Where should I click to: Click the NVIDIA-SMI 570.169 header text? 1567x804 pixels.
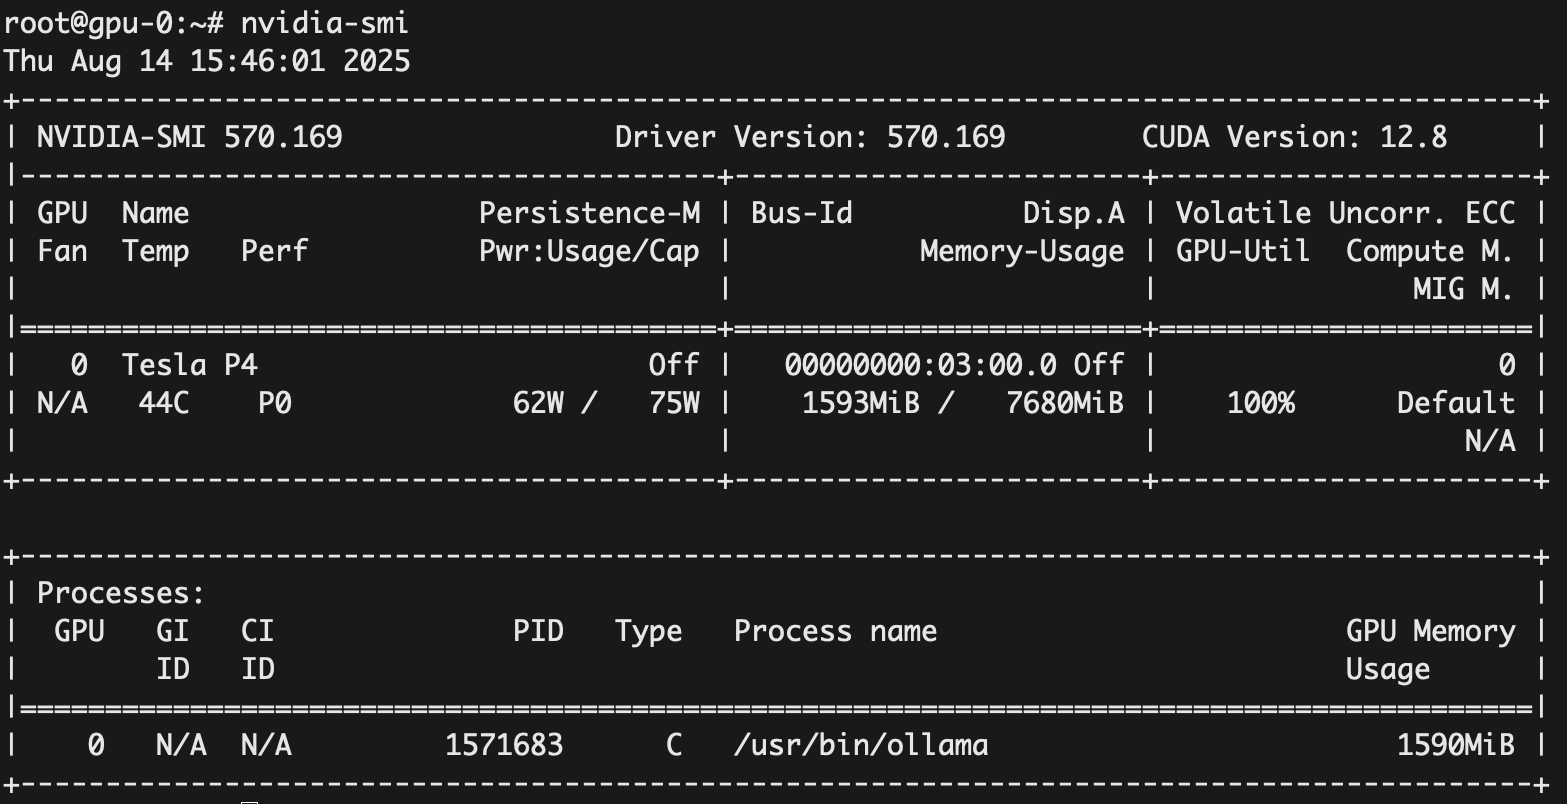click(189, 137)
